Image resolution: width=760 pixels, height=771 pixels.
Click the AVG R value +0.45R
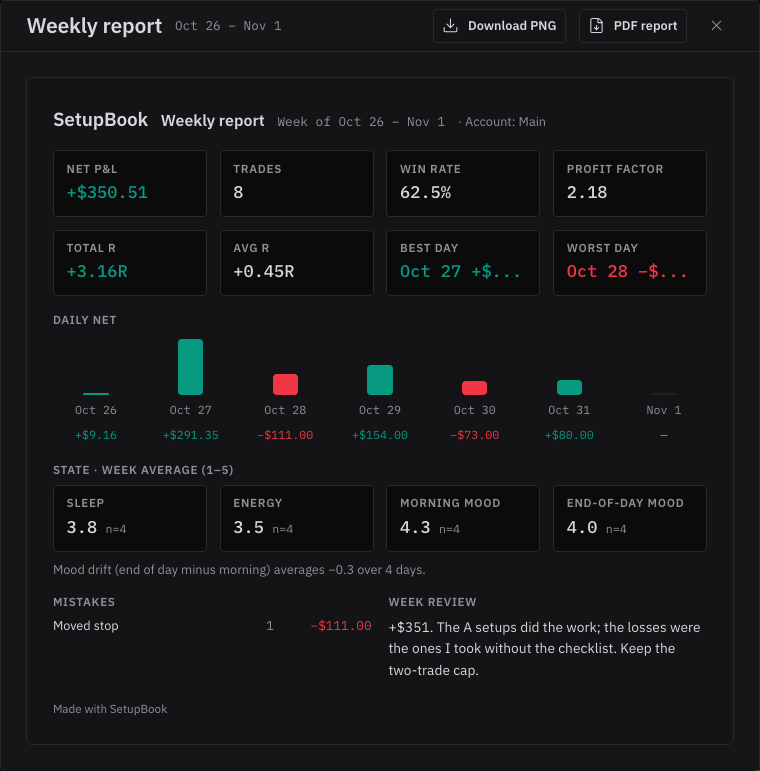tap(263, 271)
